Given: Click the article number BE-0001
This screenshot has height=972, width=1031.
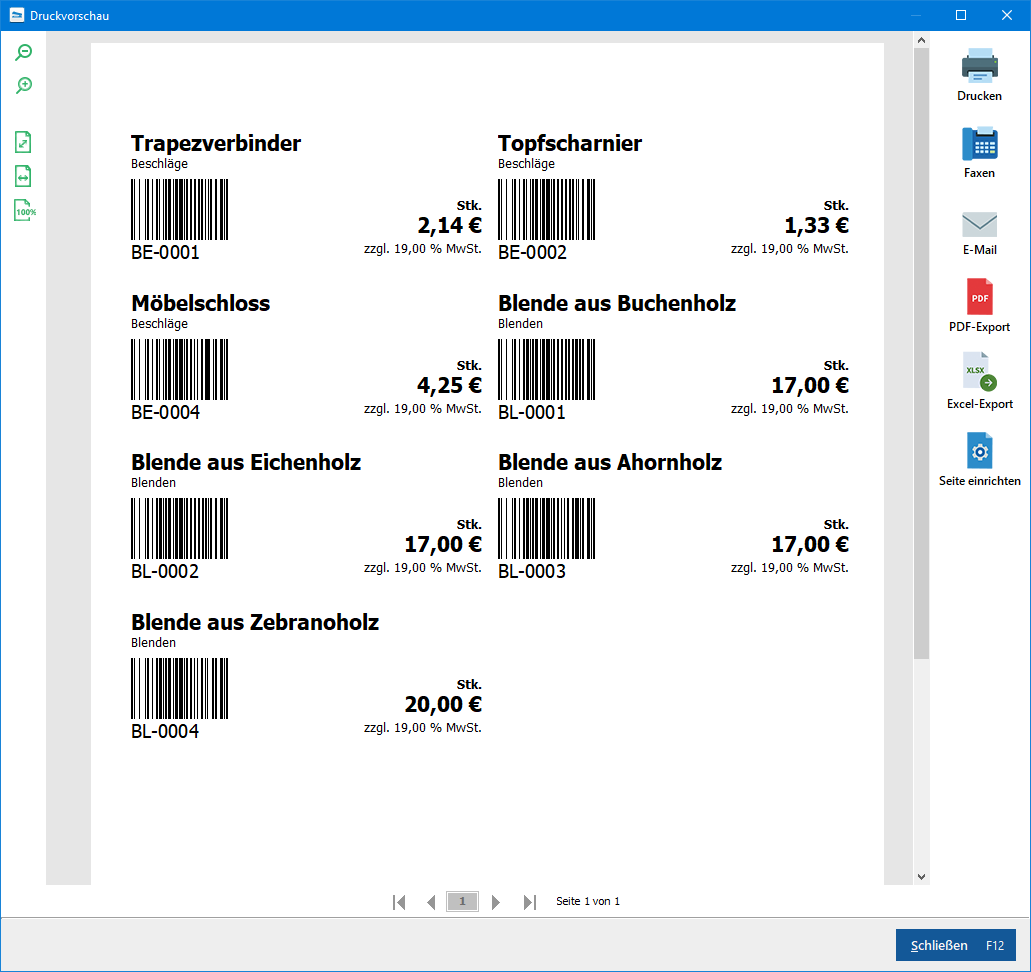Looking at the screenshot, I should pyautogui.click(x=165, y=253).
